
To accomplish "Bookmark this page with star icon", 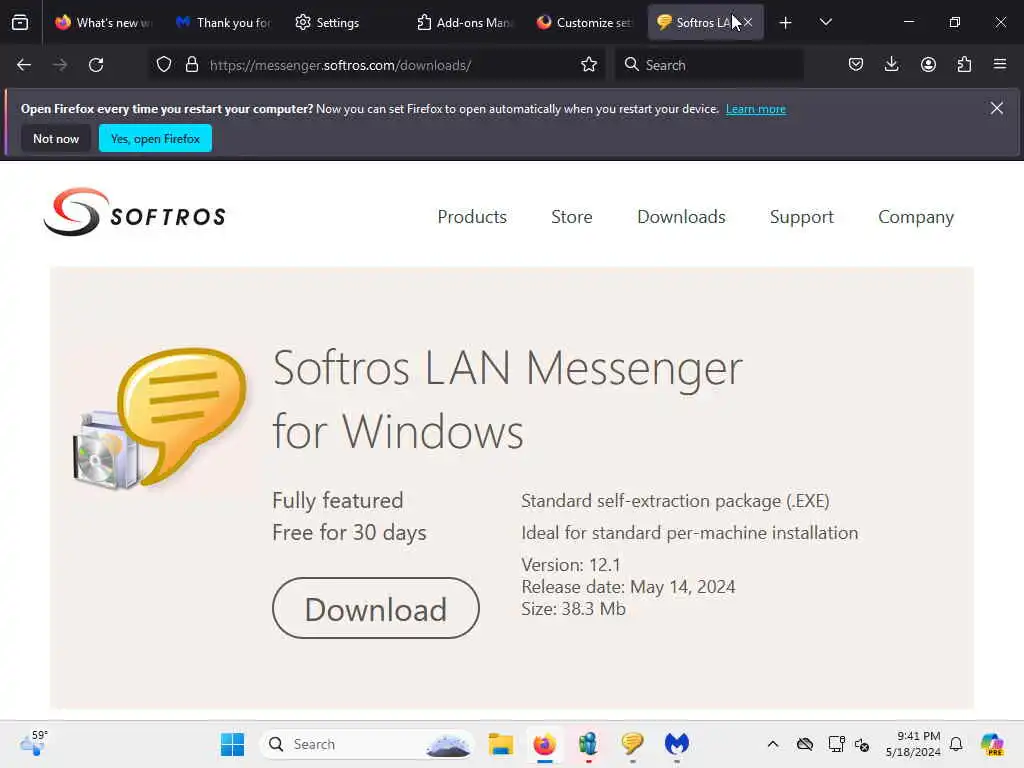I will [x=589, y=65].
